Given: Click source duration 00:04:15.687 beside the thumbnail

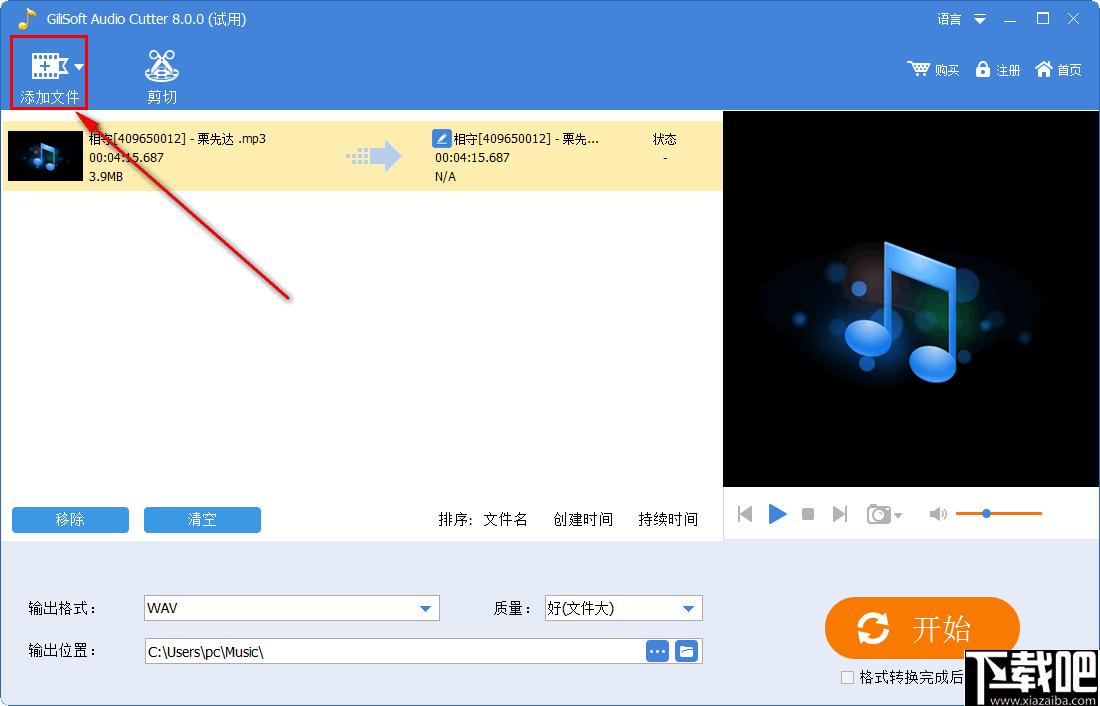Looking at the screenshot, I should pyautogui.click(x=126, y=157).
